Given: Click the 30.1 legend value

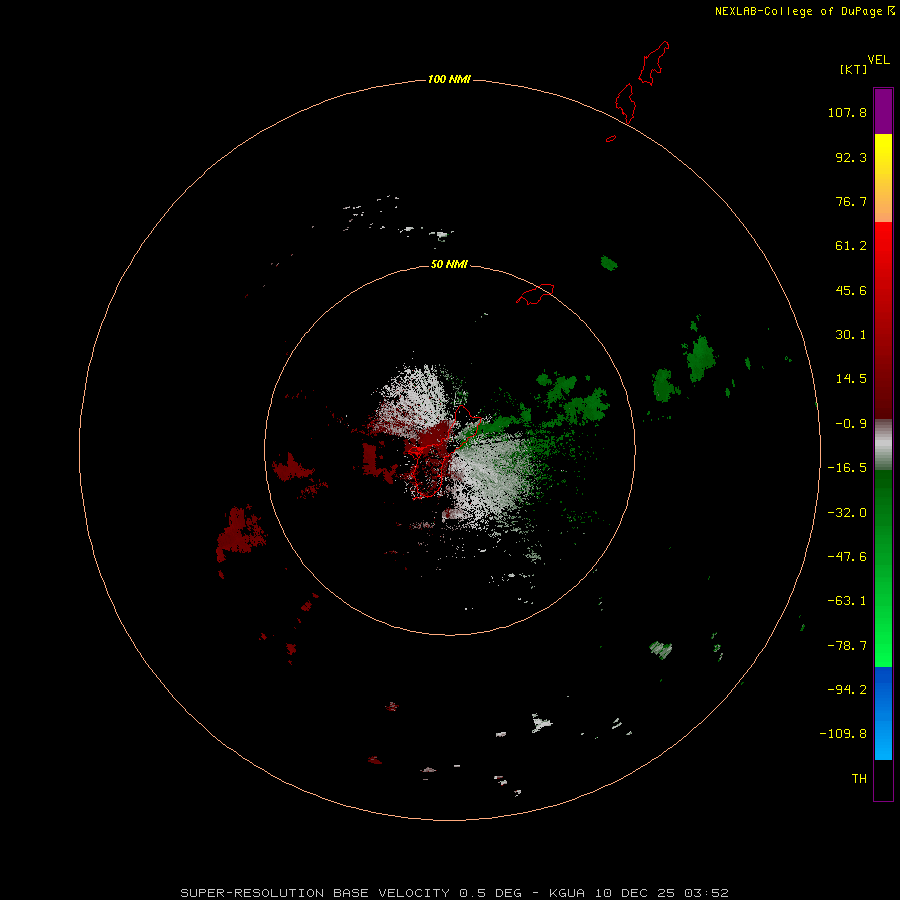Looking at the screenshot, I should pyautogui.click(x=851, y=335).
